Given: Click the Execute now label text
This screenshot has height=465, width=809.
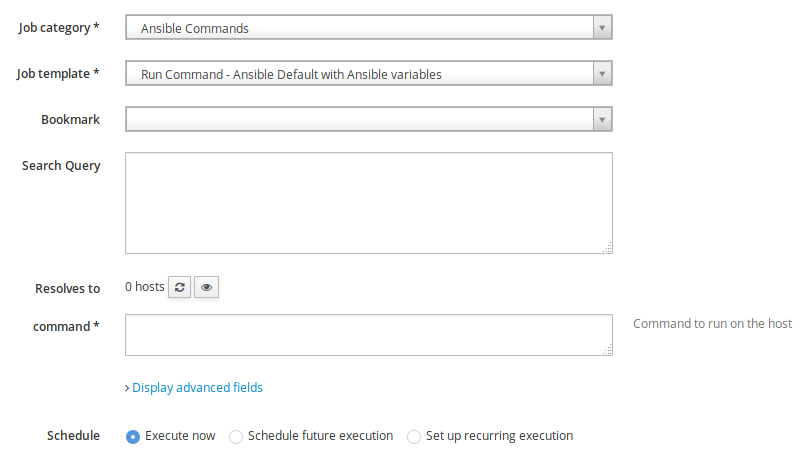Looking at the screenshot, I should (x=180, y=436).
